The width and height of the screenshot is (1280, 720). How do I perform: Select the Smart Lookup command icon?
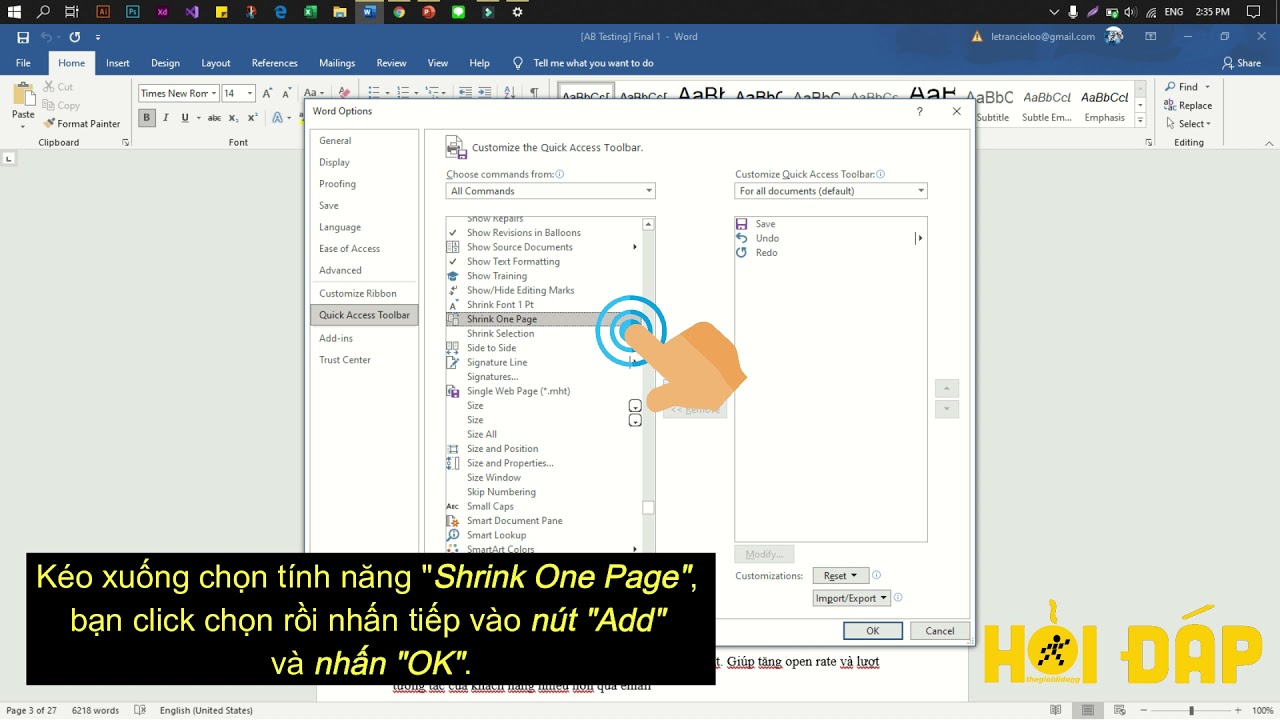click(453, 535)
